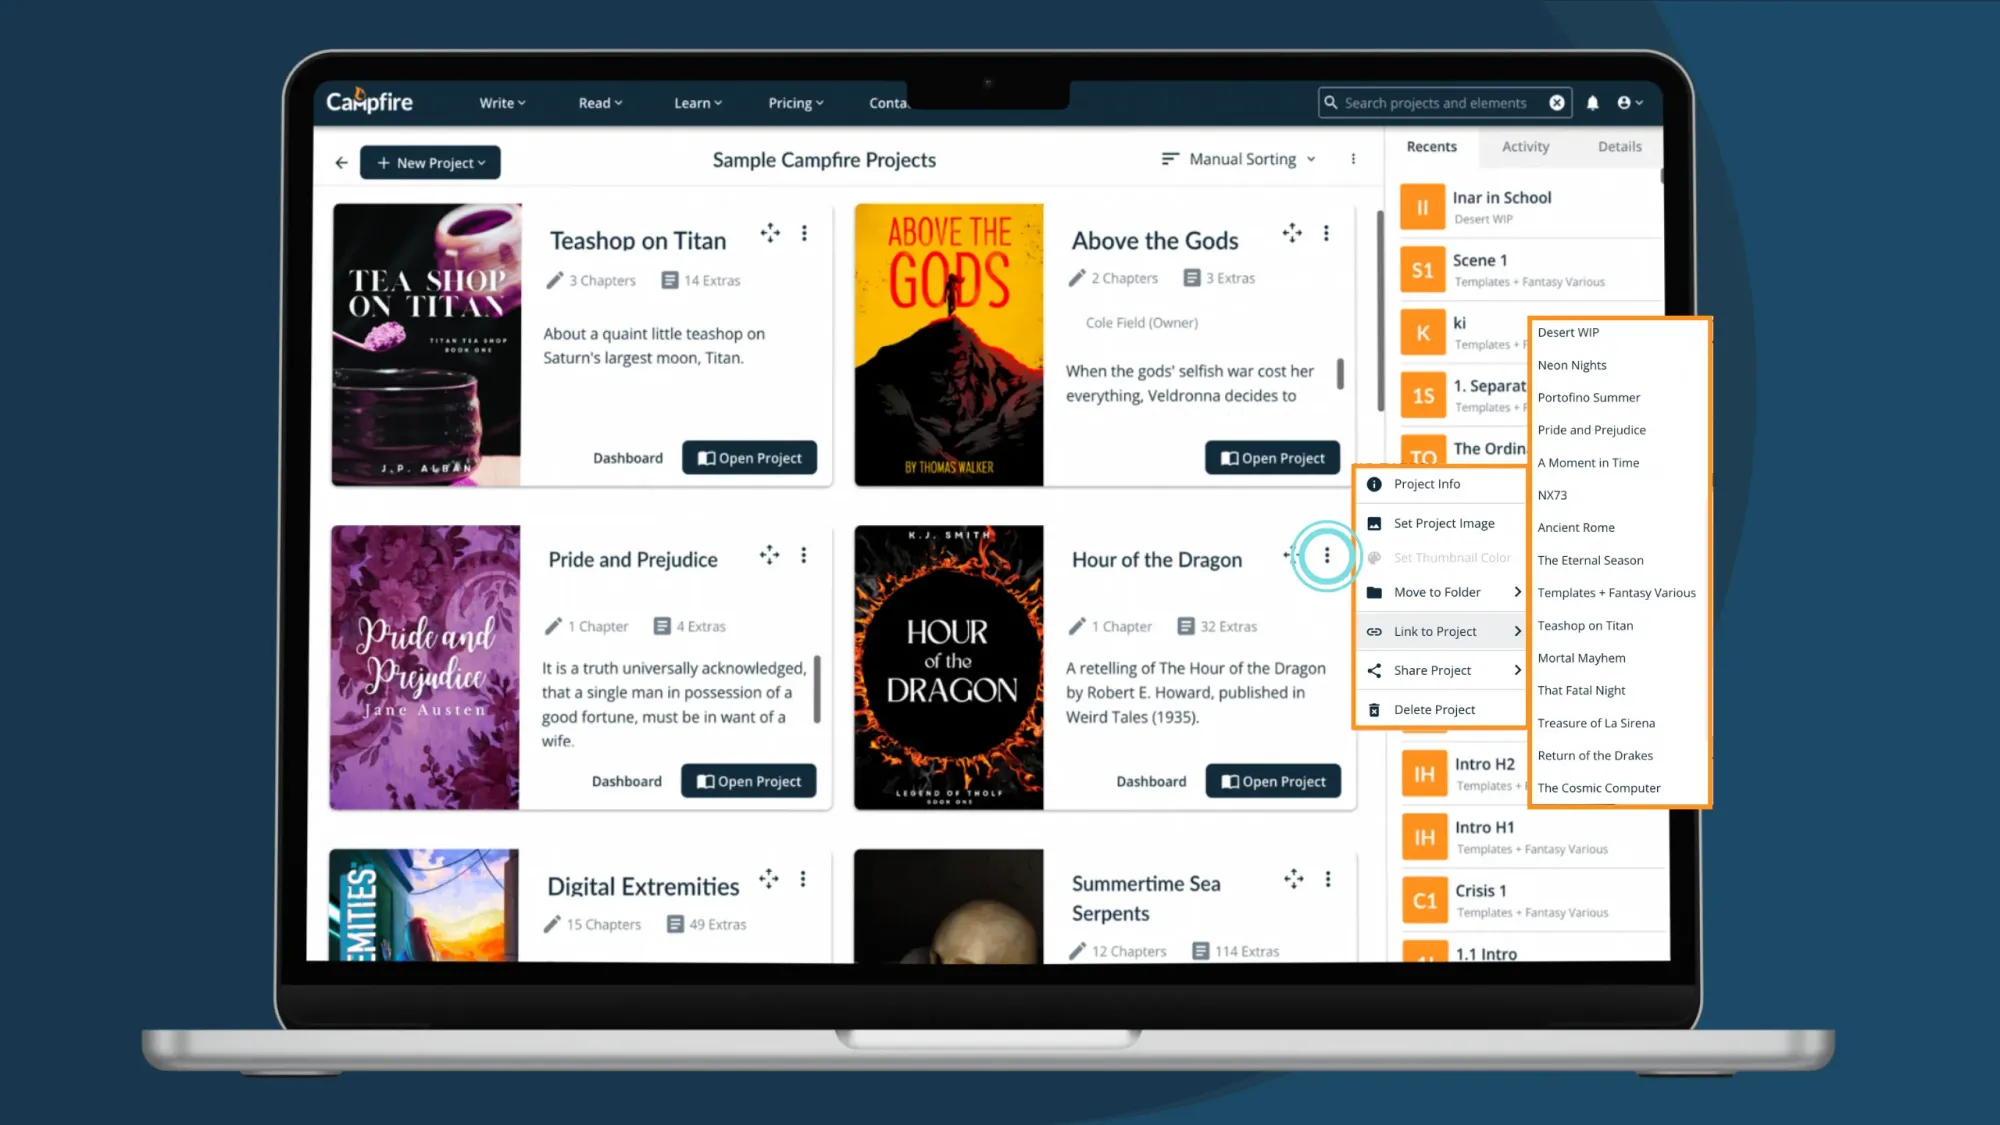Screen dimensions: 2000x1125
Task: Open Project for Above the Gods
Action: tap(1272, 458)
